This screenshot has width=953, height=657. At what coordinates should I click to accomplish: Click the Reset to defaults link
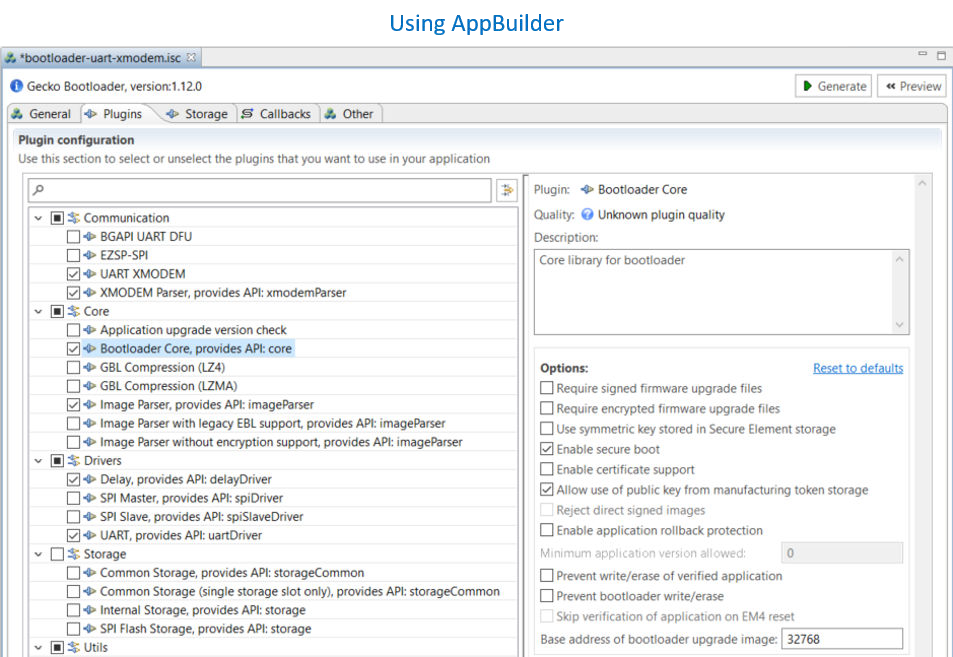pos(857,368)
